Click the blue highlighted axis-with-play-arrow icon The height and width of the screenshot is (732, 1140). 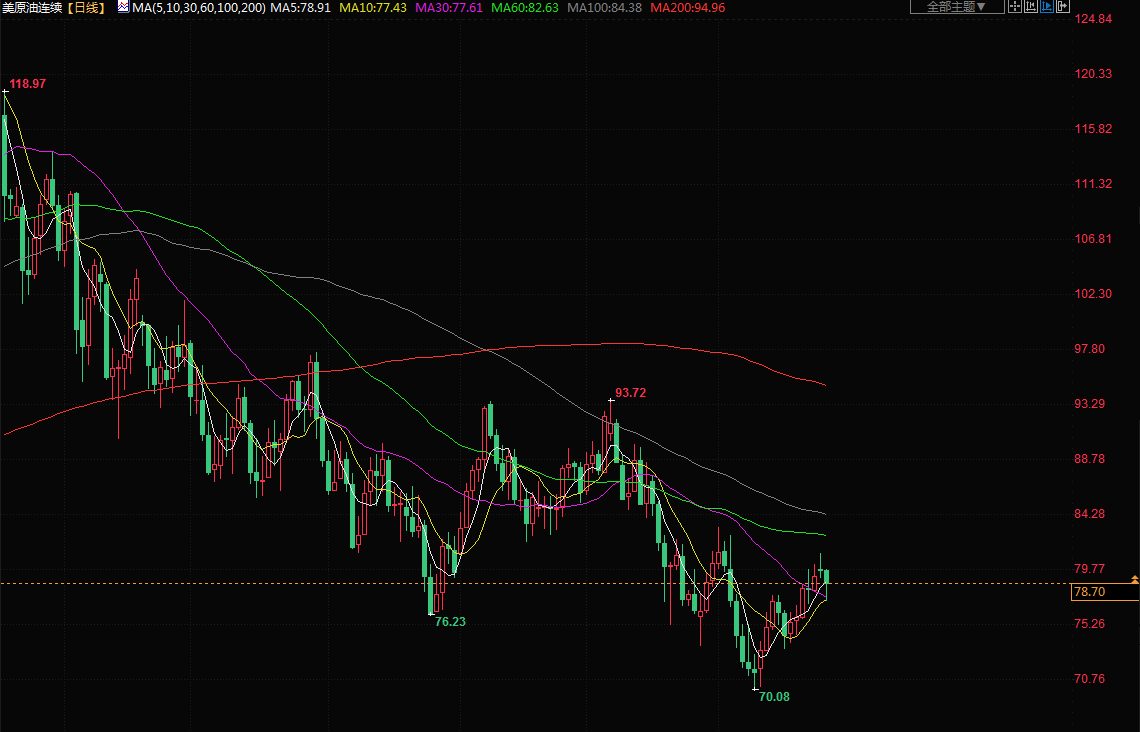pyautogui.click(x=1047, y=7)
